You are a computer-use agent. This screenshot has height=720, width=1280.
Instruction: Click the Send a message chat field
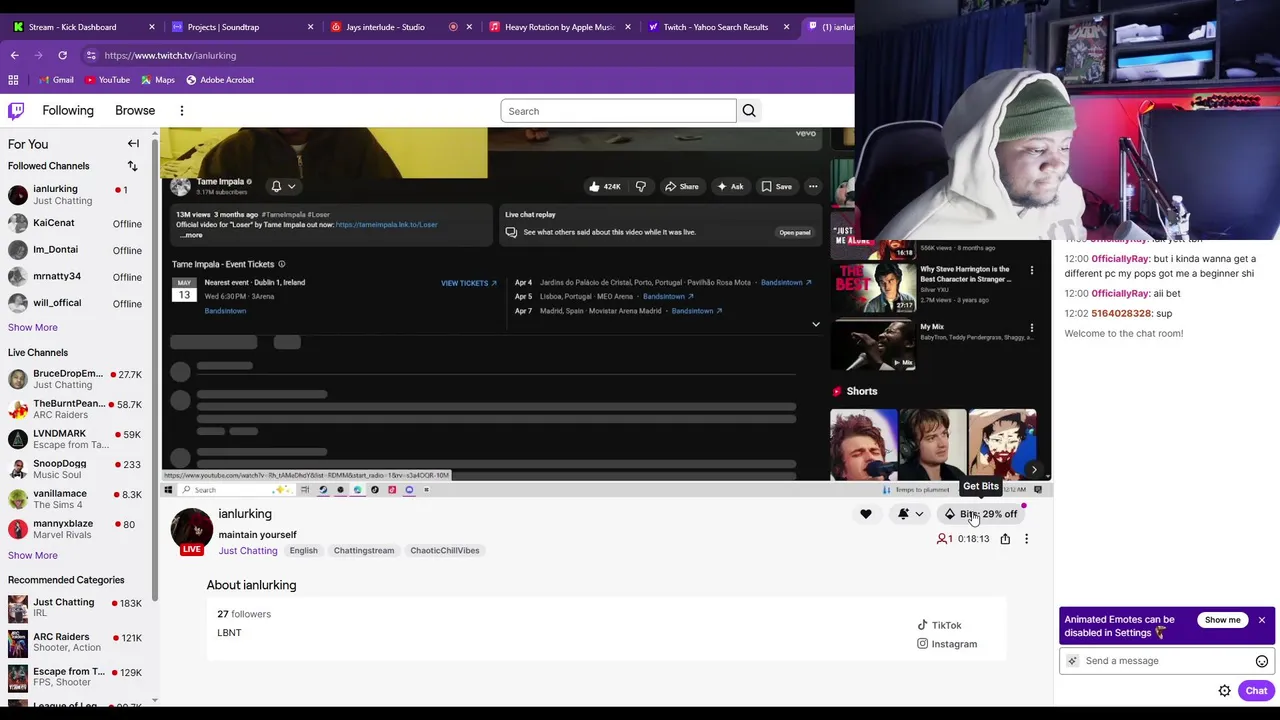coord(1166,661)
